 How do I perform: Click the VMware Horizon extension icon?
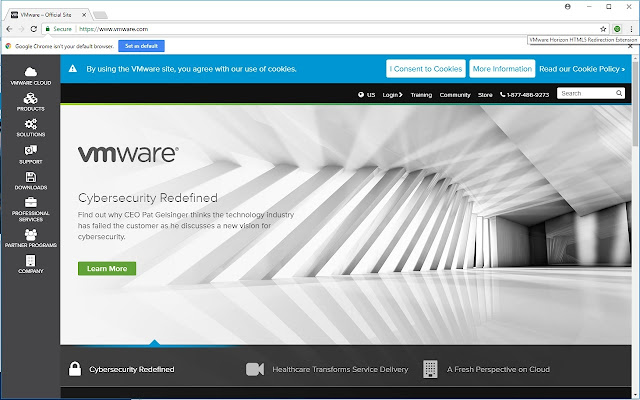tap(617, 29)
